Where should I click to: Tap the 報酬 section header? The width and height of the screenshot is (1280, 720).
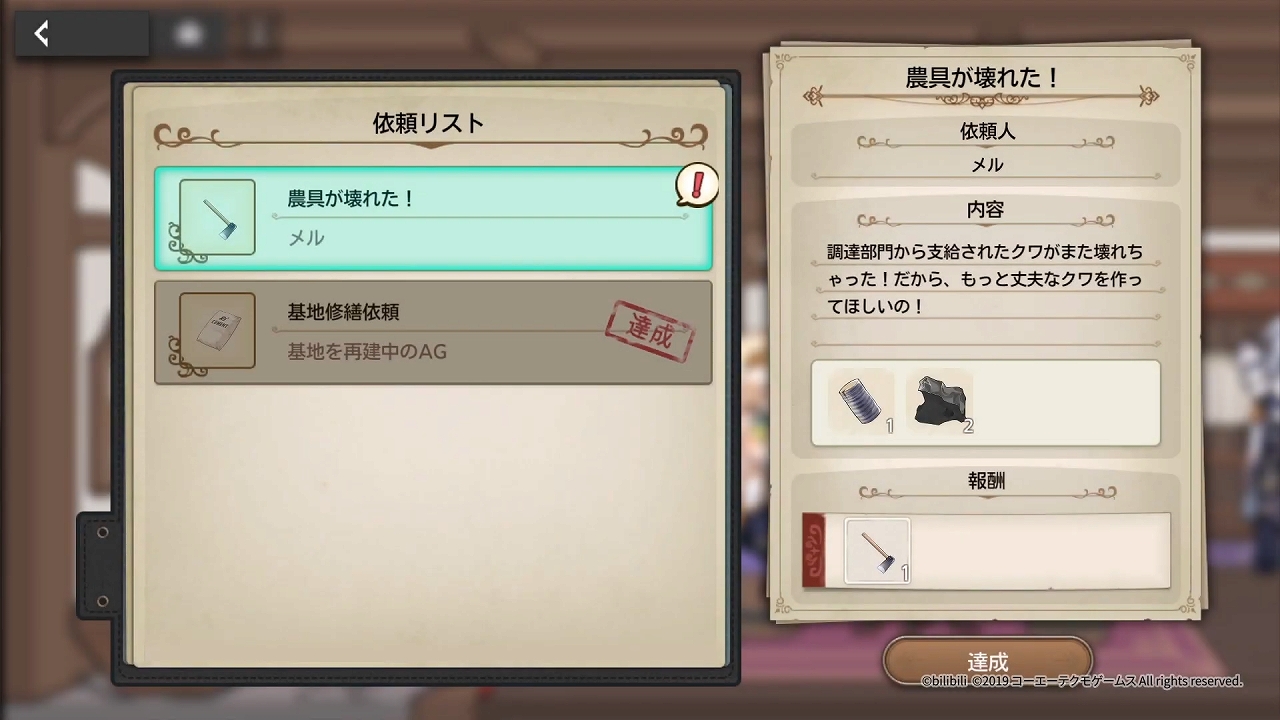click(986, 481)
